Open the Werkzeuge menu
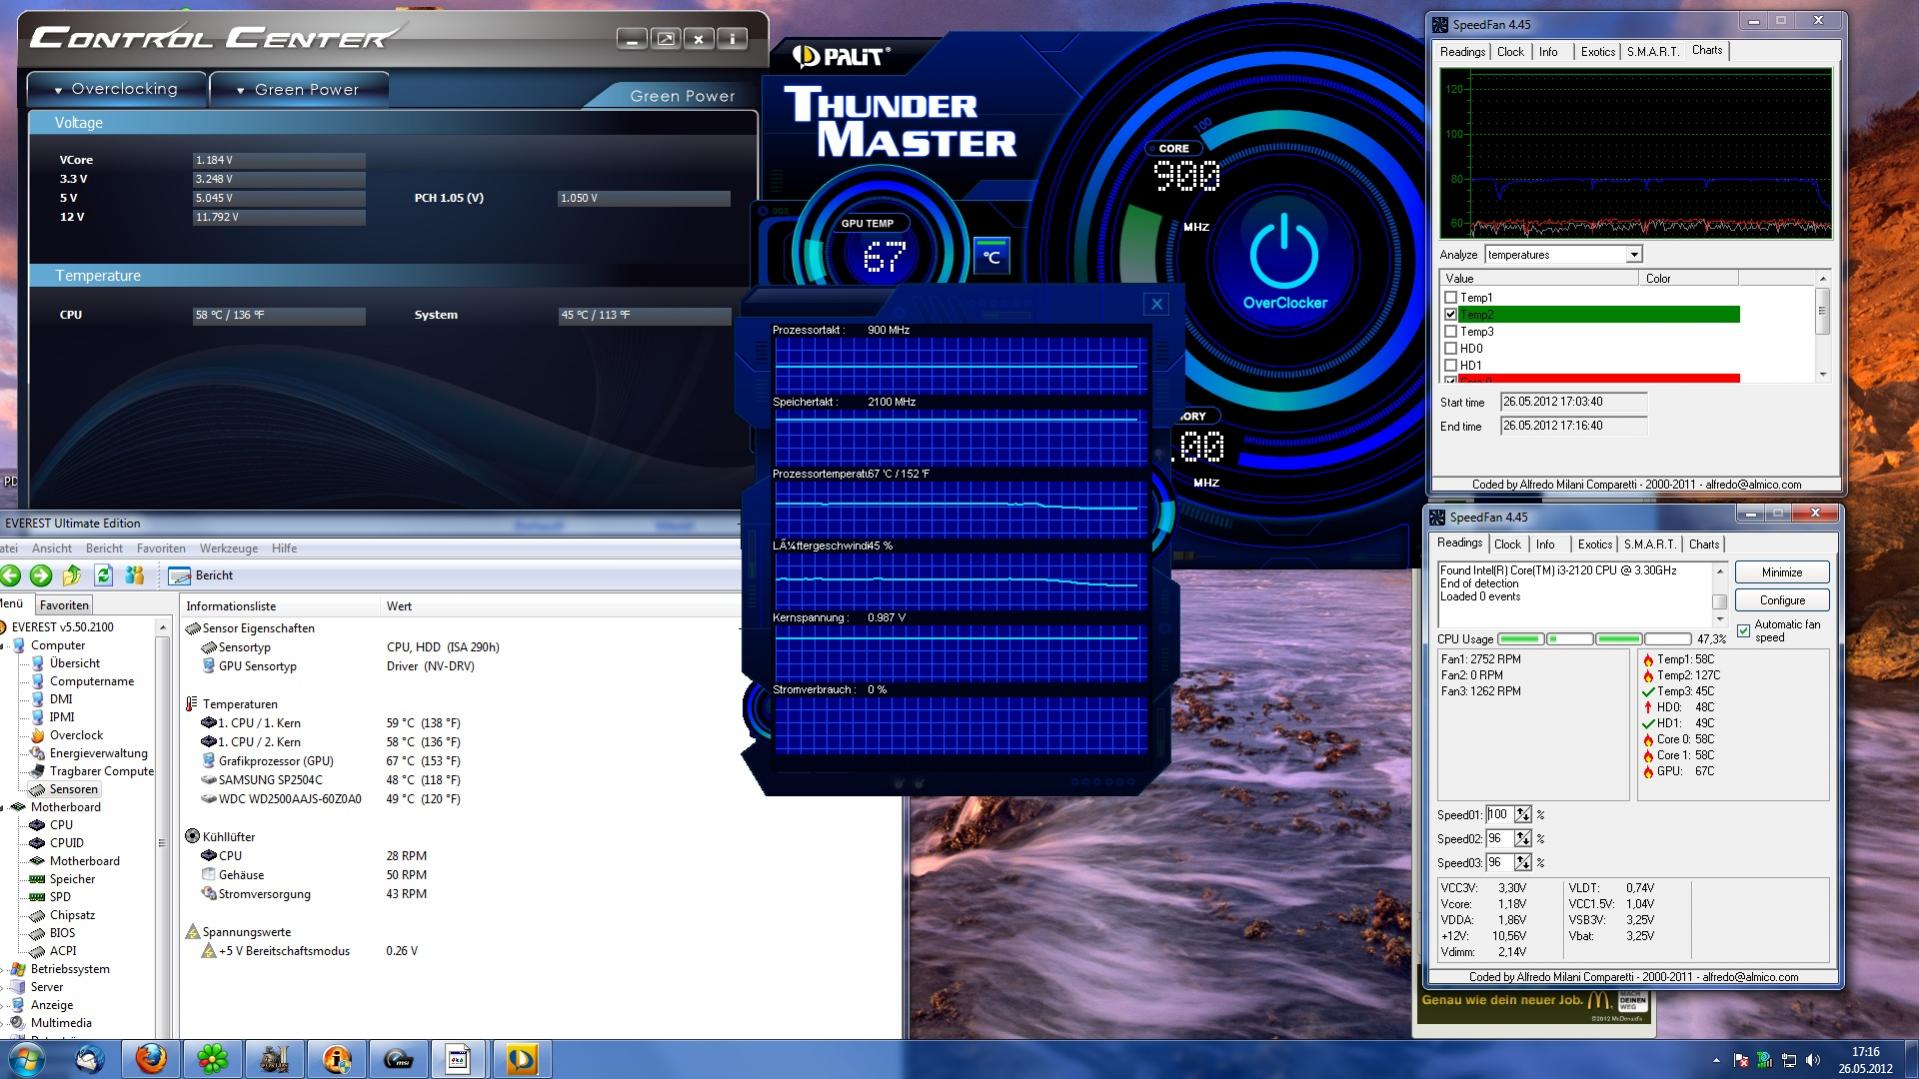1919x1079 pixels. [x=228, y=548]
